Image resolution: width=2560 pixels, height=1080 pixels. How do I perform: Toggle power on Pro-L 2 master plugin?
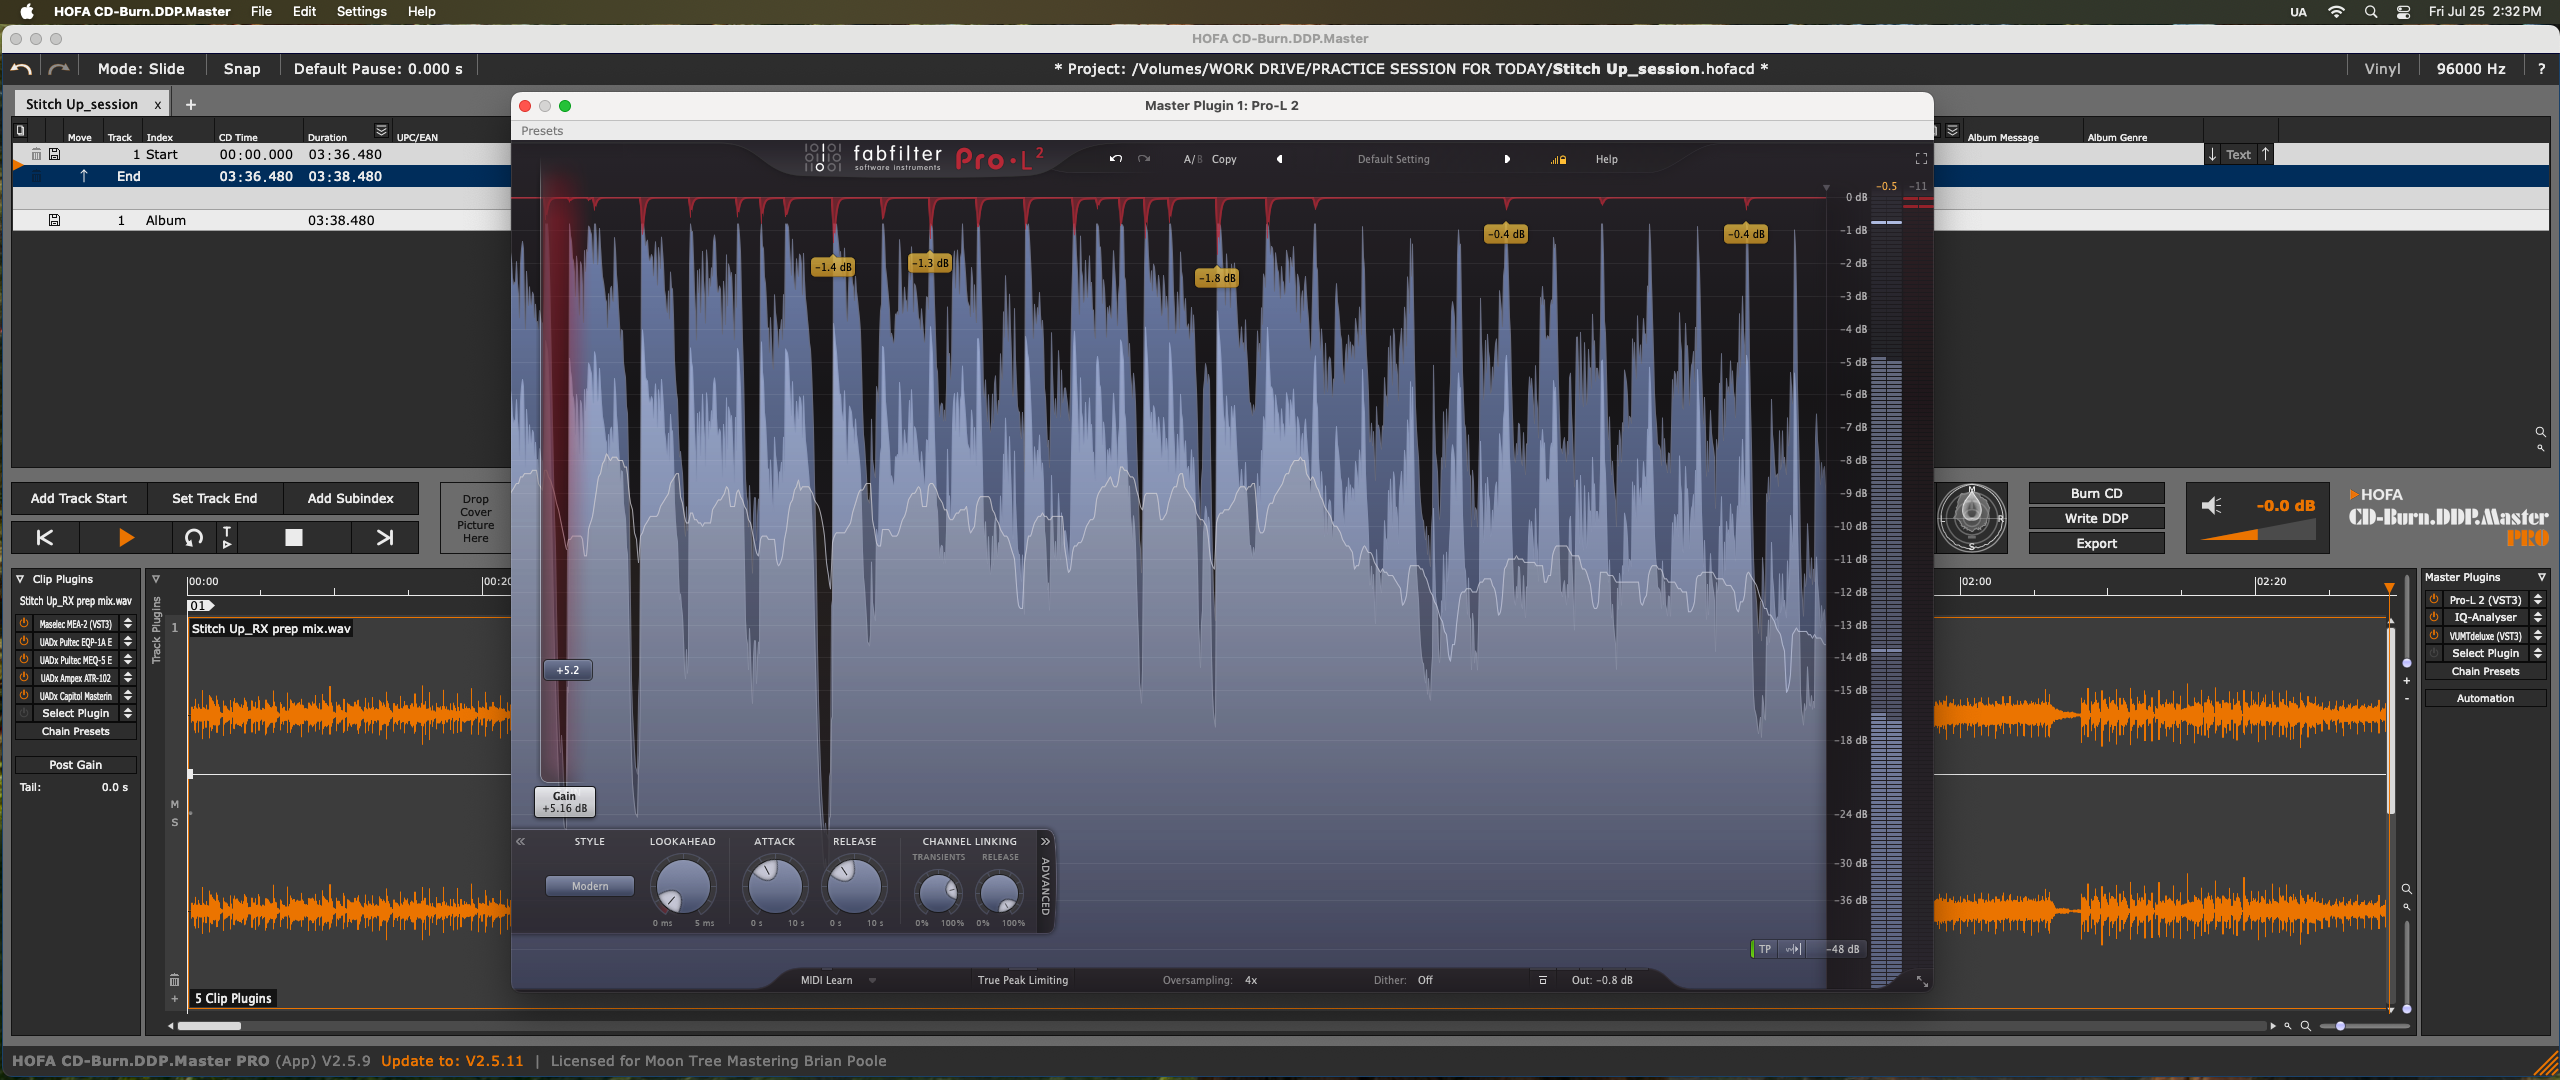click(x=2434, y=600)
